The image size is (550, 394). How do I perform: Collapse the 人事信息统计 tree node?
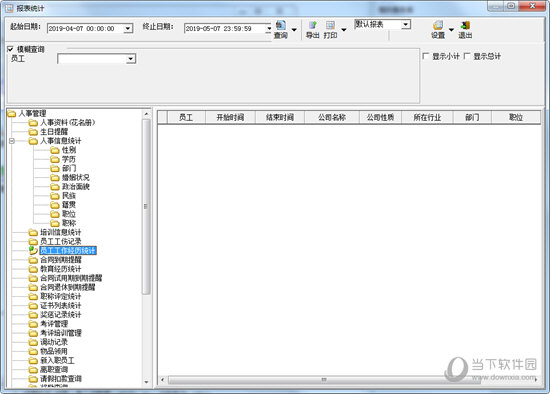12,141
